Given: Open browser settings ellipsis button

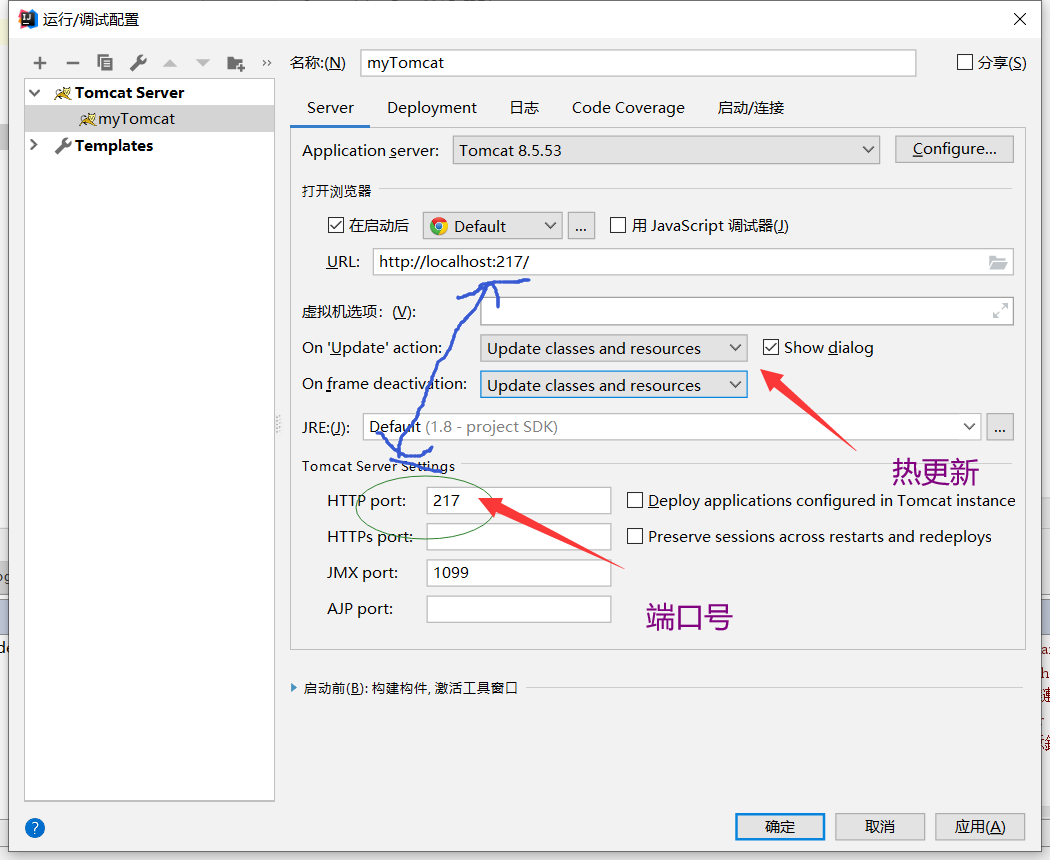Looking at the screenshot, I should pos(581,226).
